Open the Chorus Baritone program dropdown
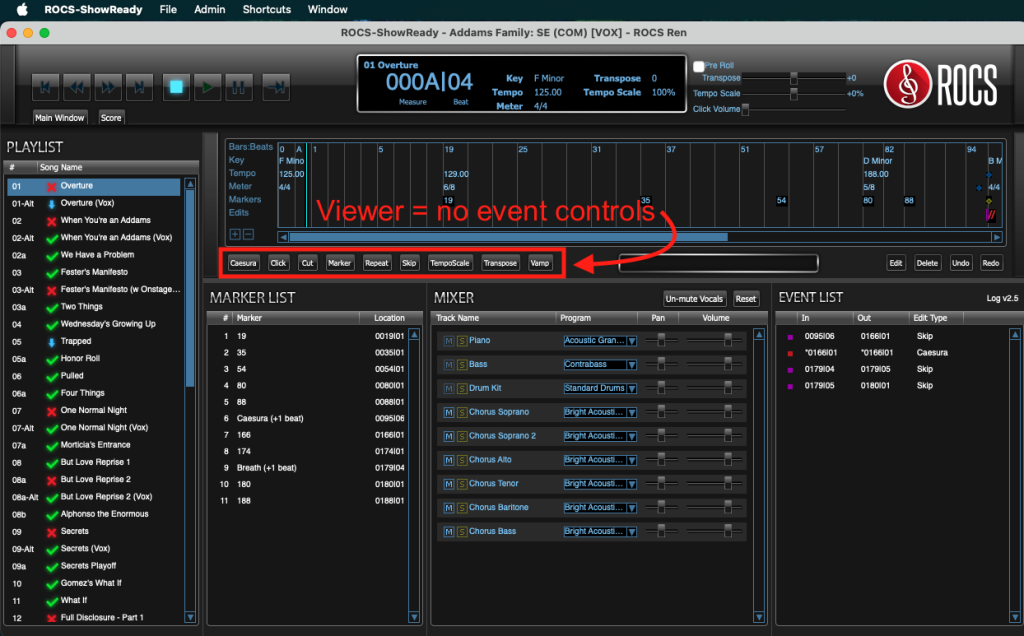The width and height of the screenshot is (1024, 636). (x=632, y=508)
